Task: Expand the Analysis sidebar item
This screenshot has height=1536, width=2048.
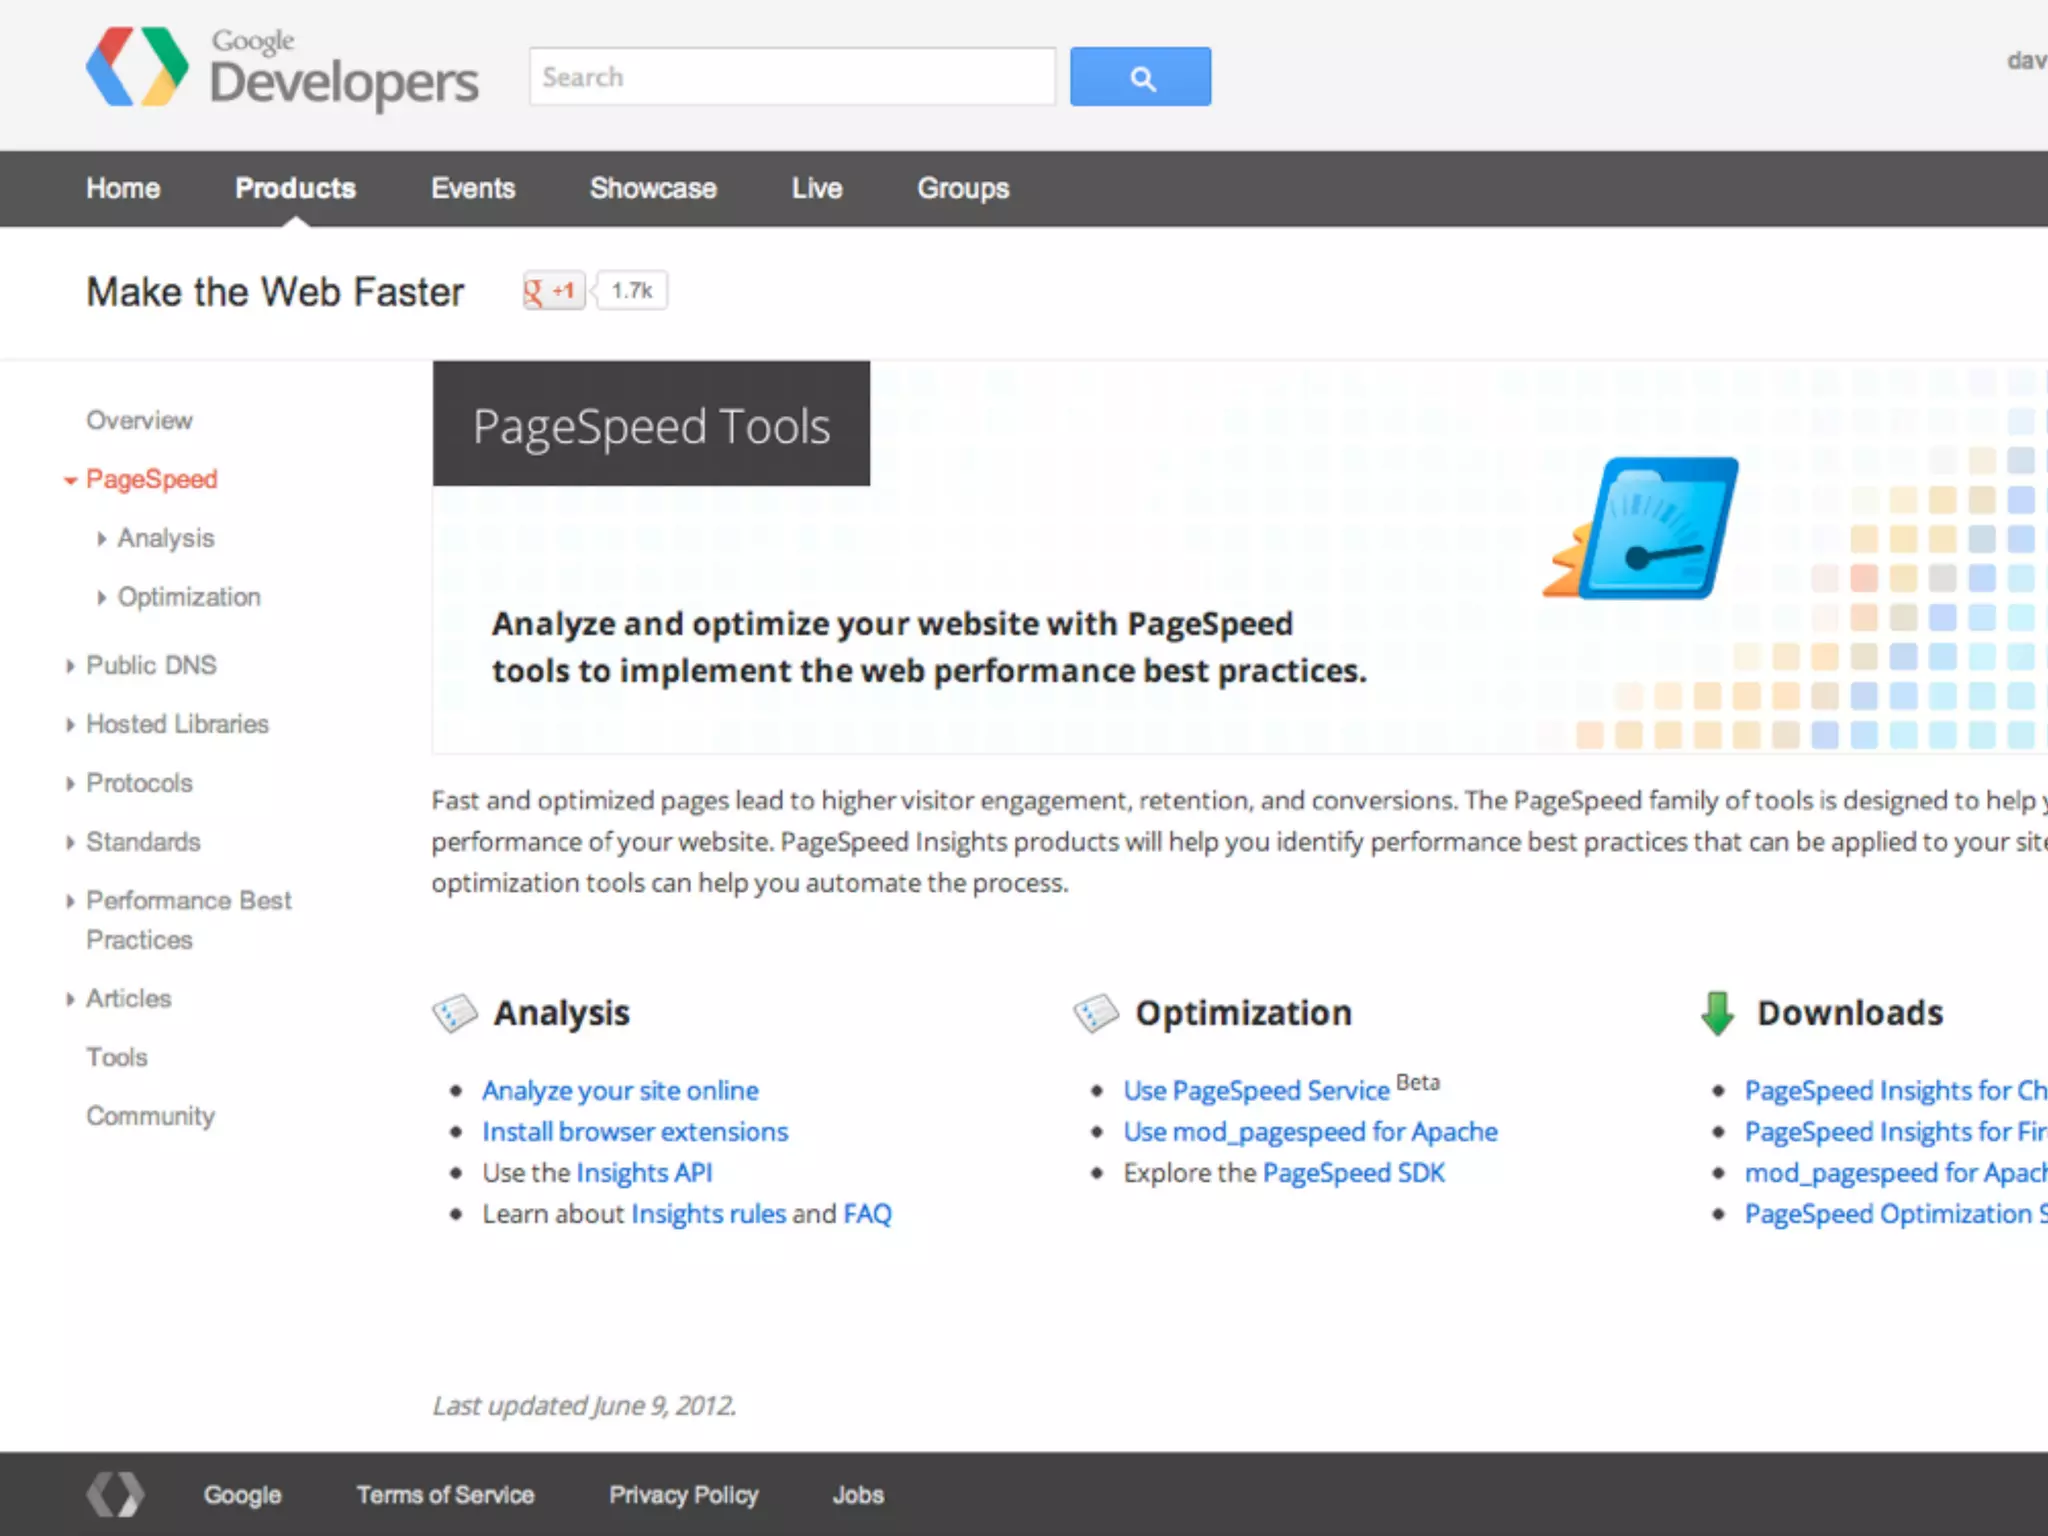Action: click(x=102, y=539)
